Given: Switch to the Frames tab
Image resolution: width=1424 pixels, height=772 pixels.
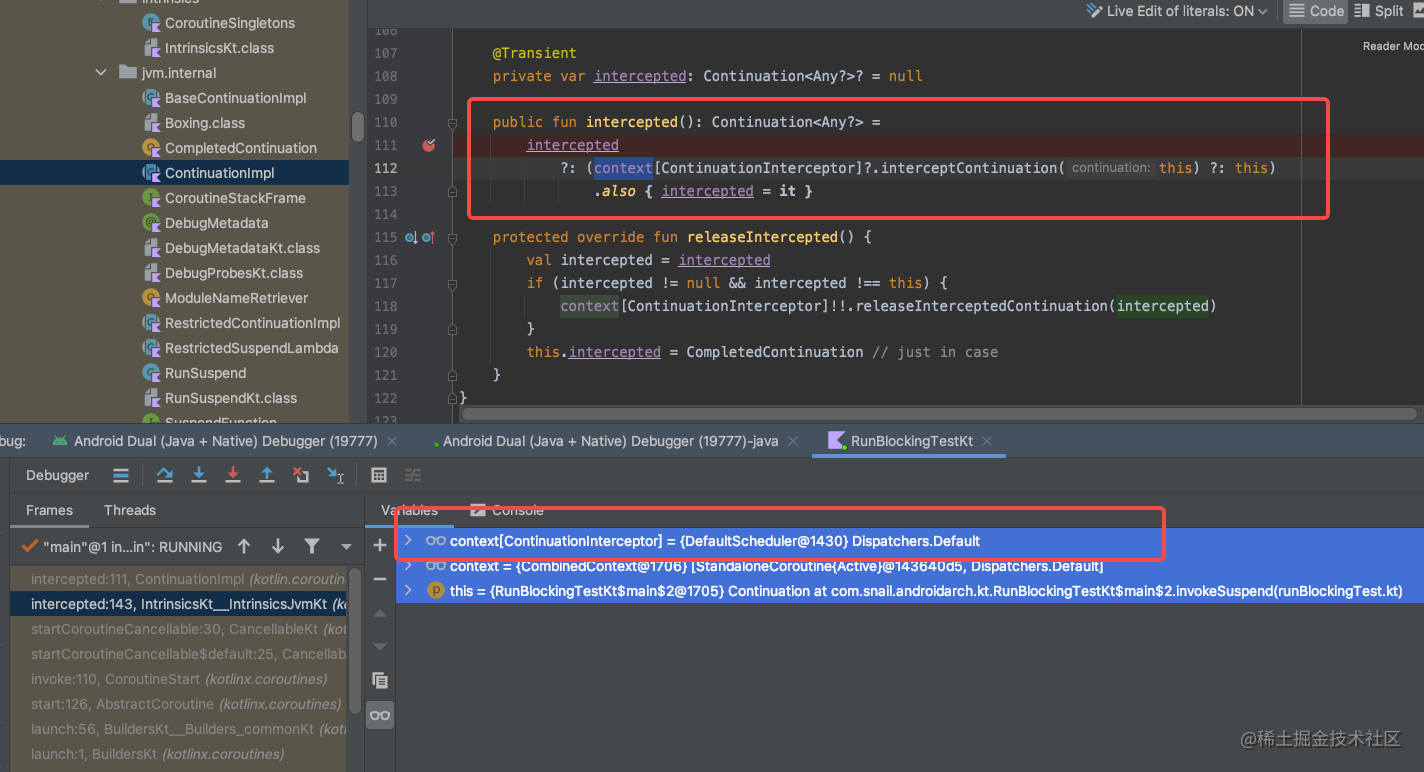Looking at the screenshot, I should (x=49, y=510).
